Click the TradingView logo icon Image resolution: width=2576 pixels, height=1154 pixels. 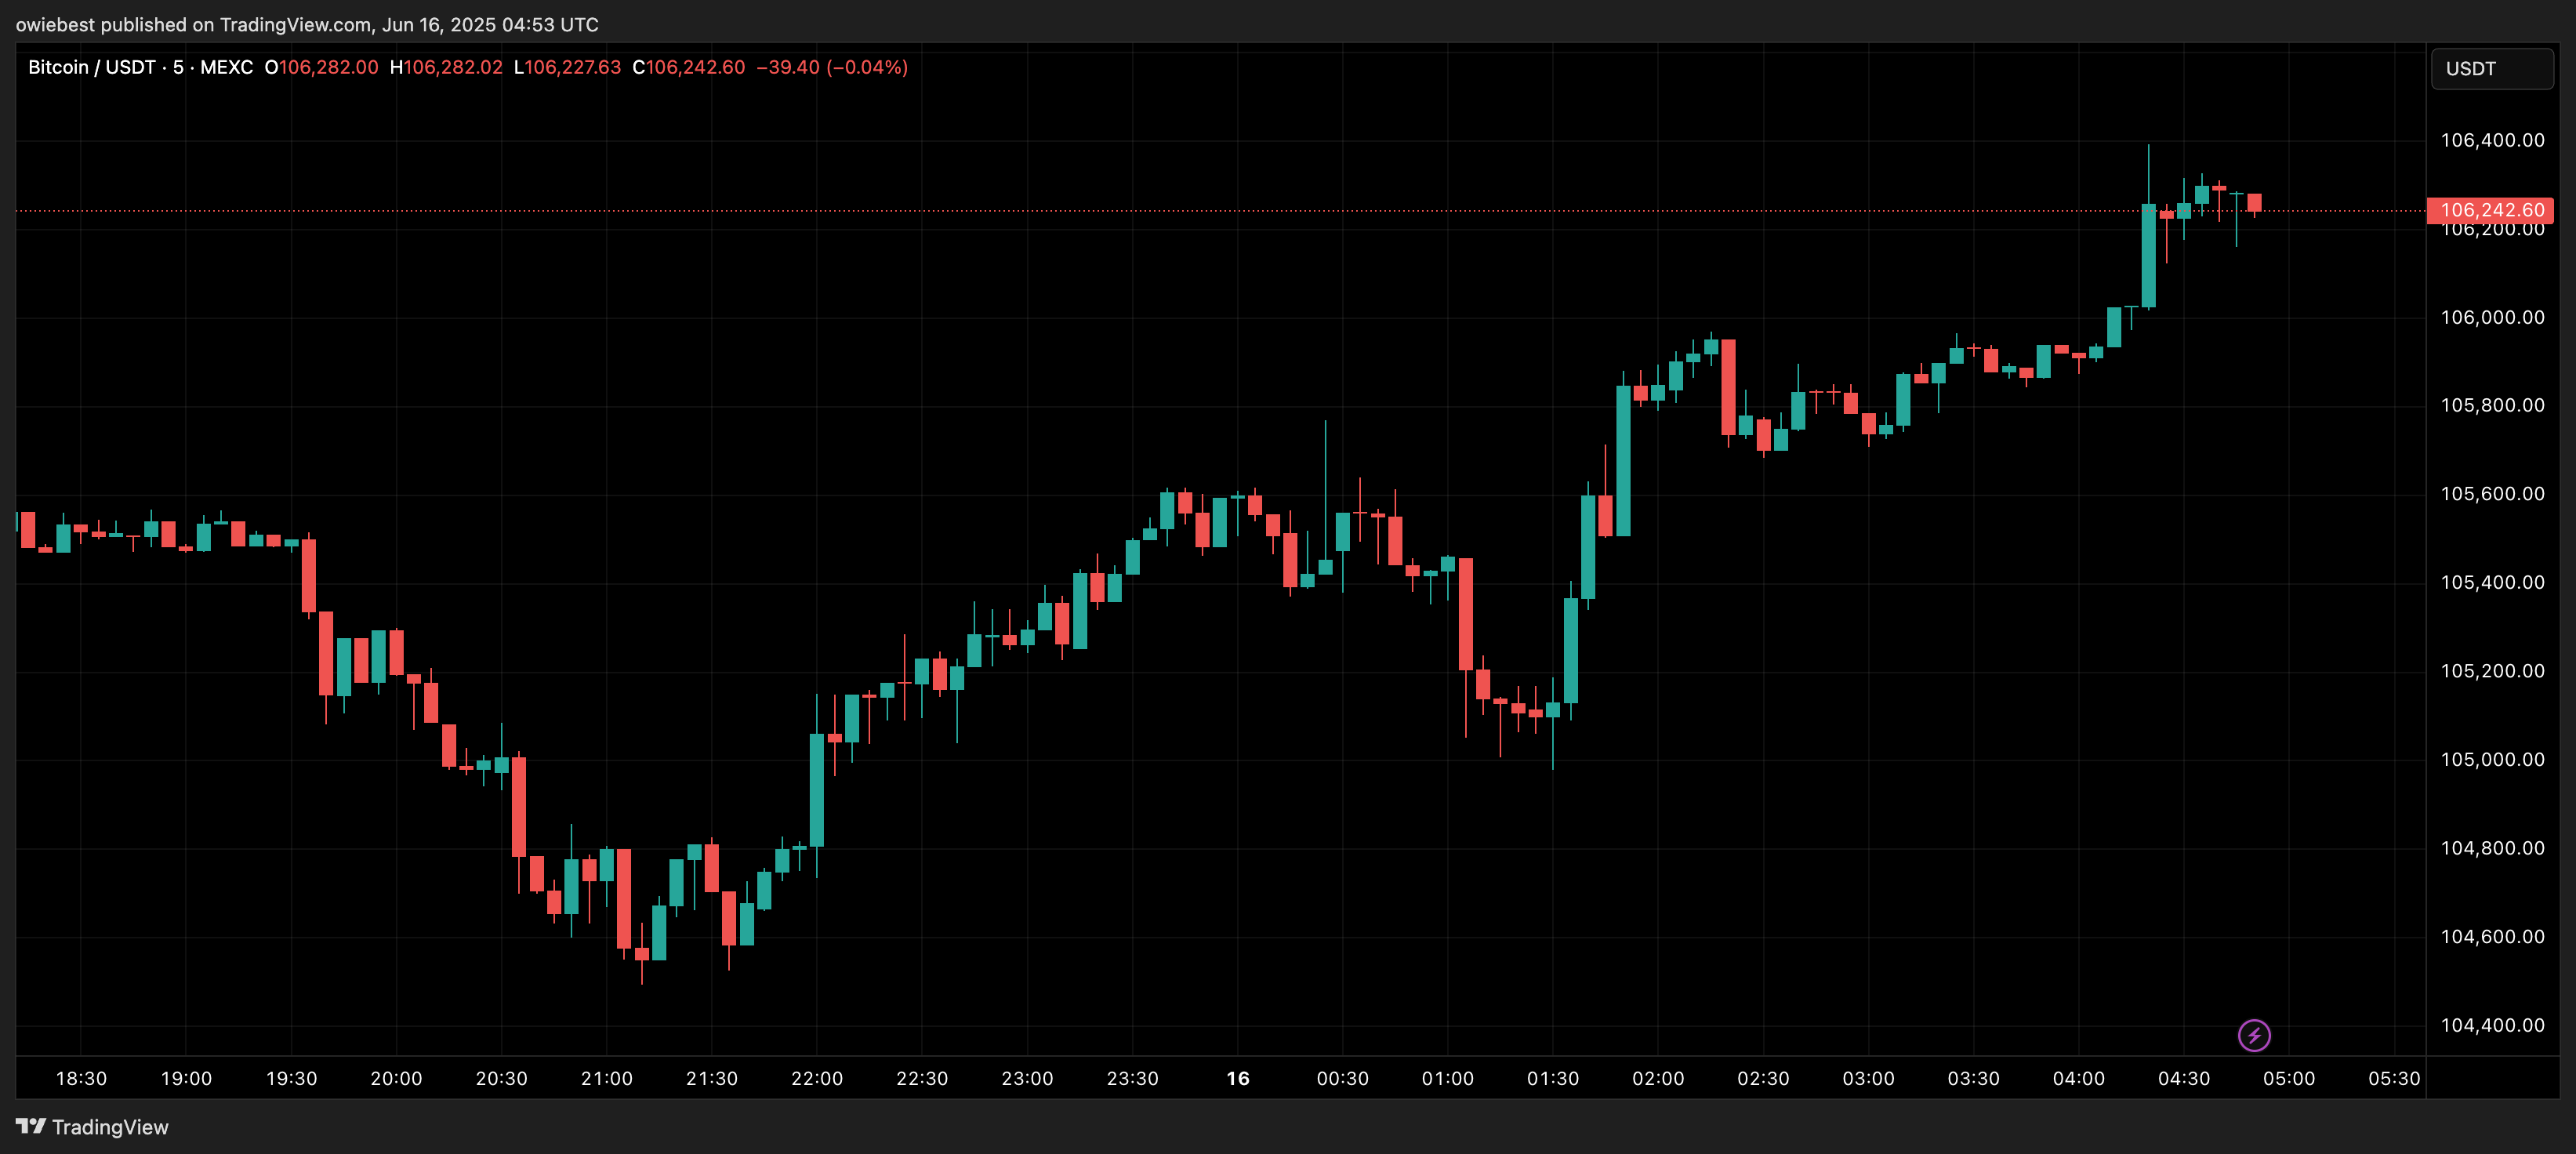tap(33, 1126)
